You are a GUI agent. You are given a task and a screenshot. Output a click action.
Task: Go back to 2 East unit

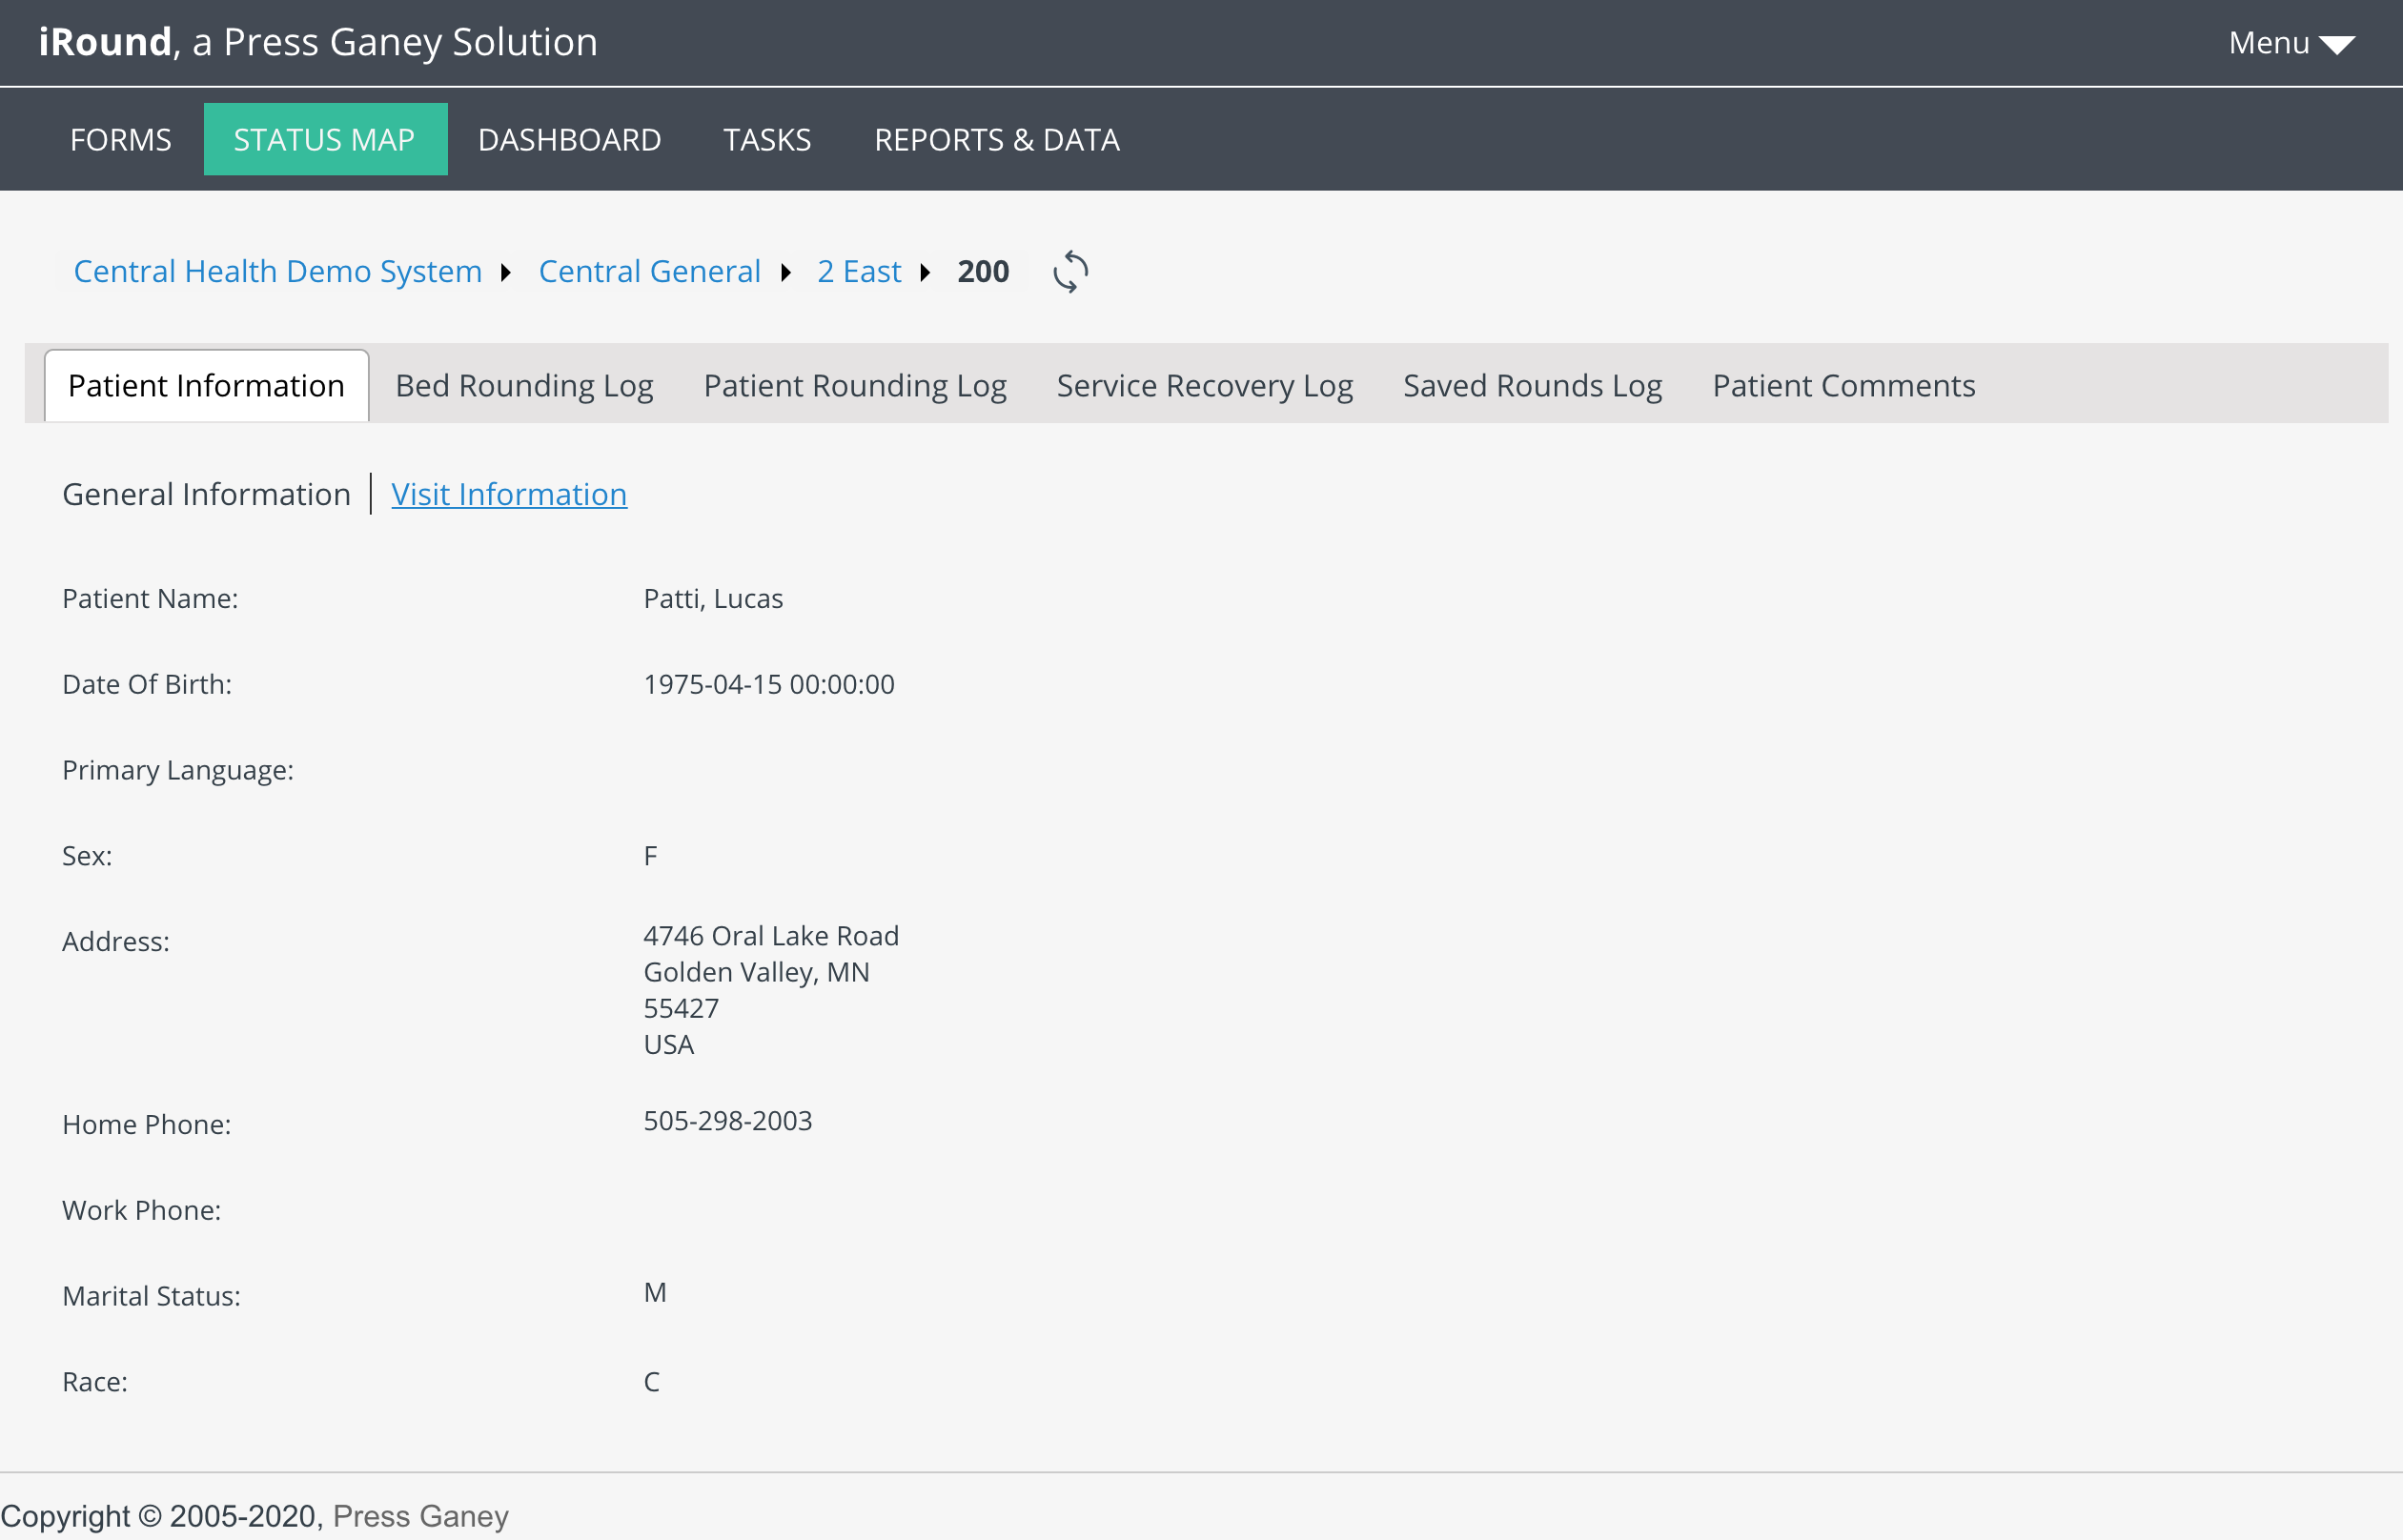[859, 271]
